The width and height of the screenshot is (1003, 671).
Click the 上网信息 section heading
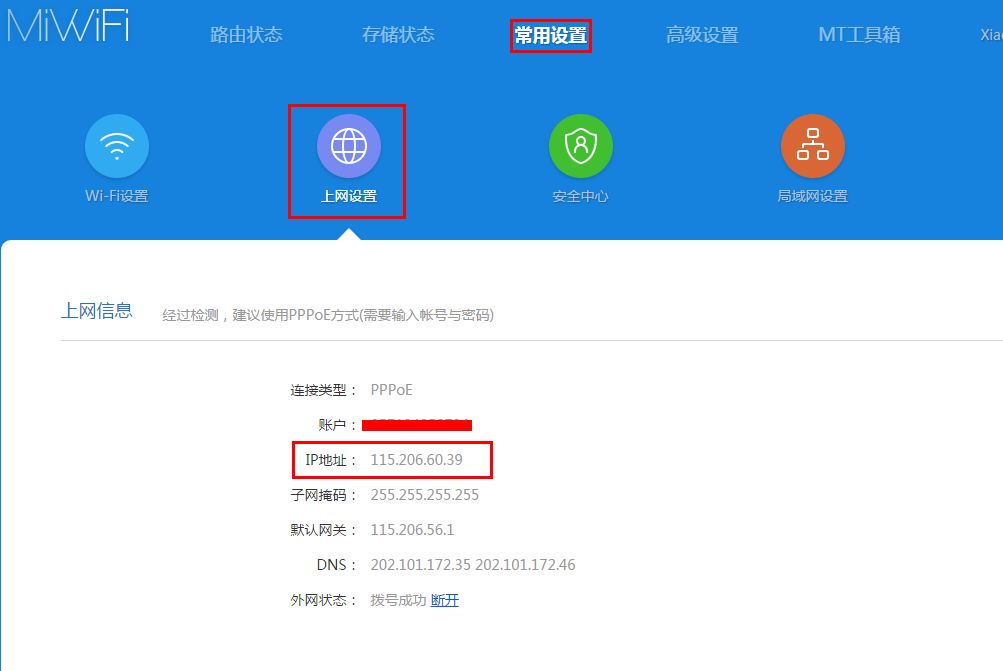click(97, 311)
